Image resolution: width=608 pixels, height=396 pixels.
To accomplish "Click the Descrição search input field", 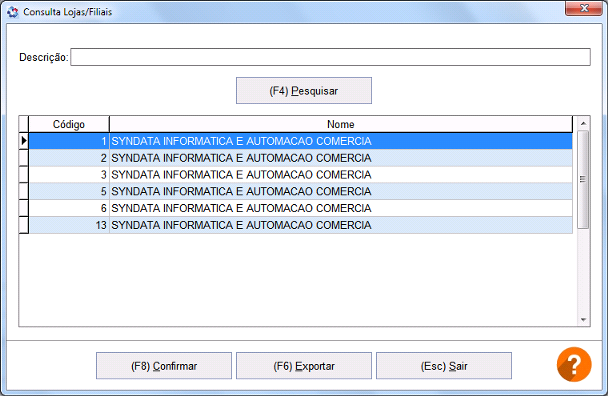I will coord(330,57).
